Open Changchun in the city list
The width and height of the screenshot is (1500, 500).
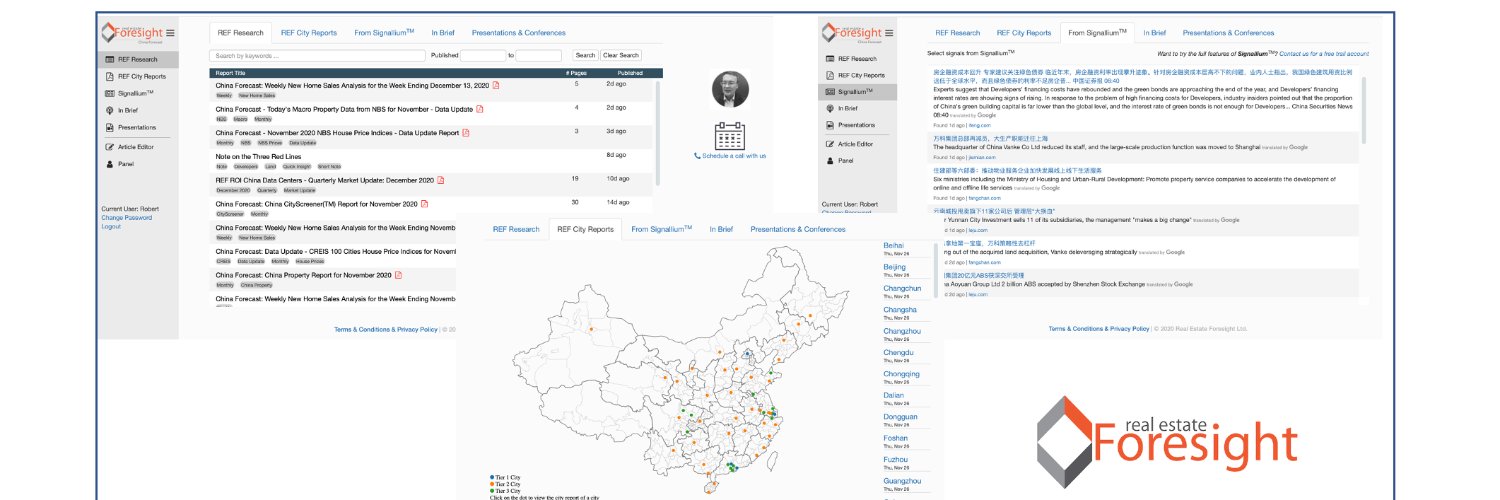click(902, 288)
